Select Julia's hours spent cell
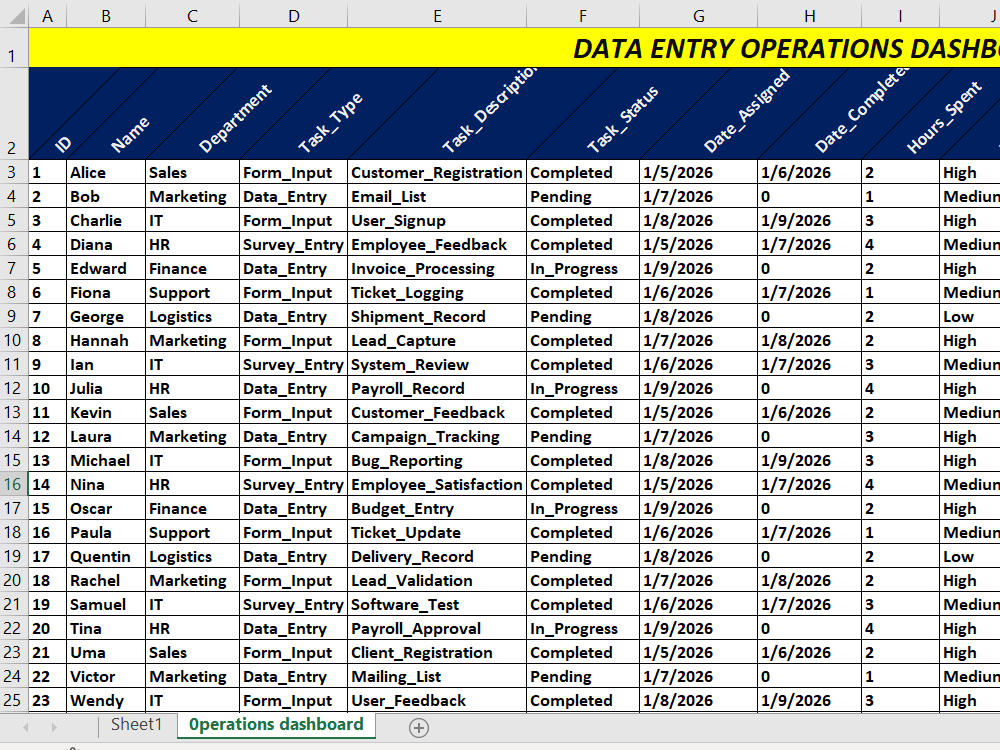 pyautogui.click(x=900, y=388)
